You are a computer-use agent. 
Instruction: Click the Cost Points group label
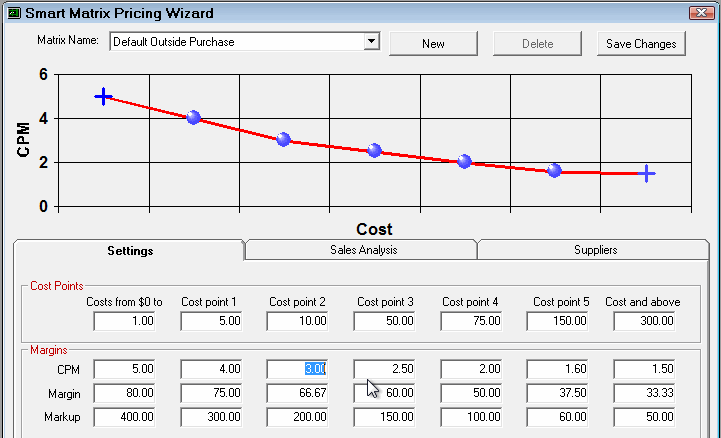57,286
